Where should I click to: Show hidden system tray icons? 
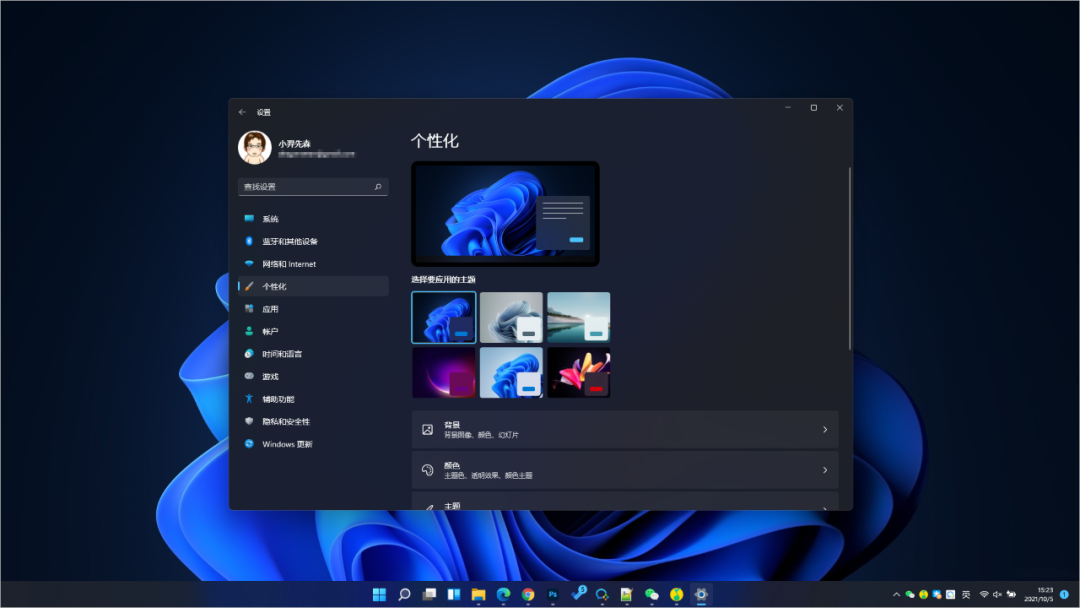(x=896, y=594)
